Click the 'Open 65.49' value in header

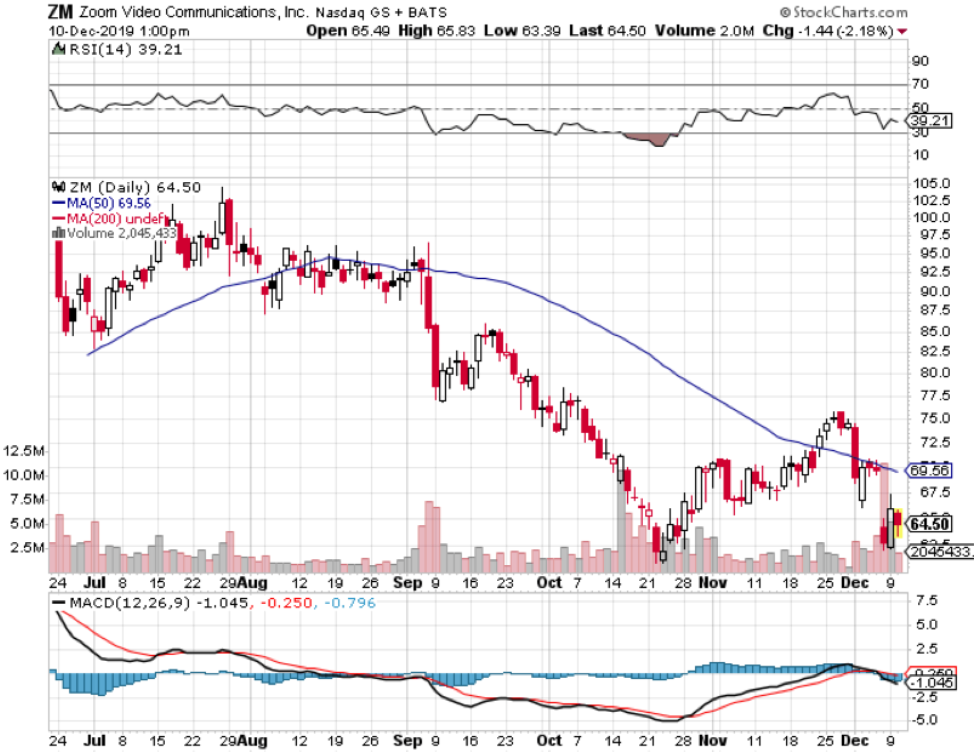pos(347,30)
